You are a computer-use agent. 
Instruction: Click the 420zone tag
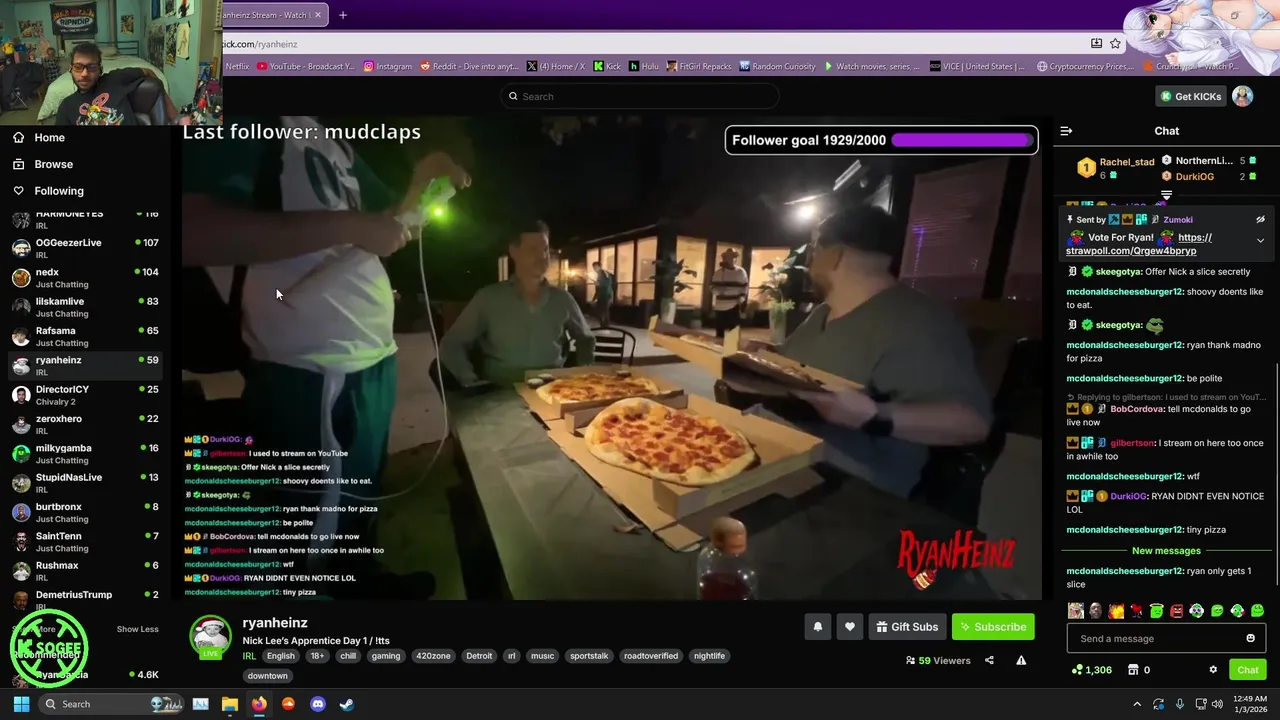pyautogui.click(x=433, y=656)
